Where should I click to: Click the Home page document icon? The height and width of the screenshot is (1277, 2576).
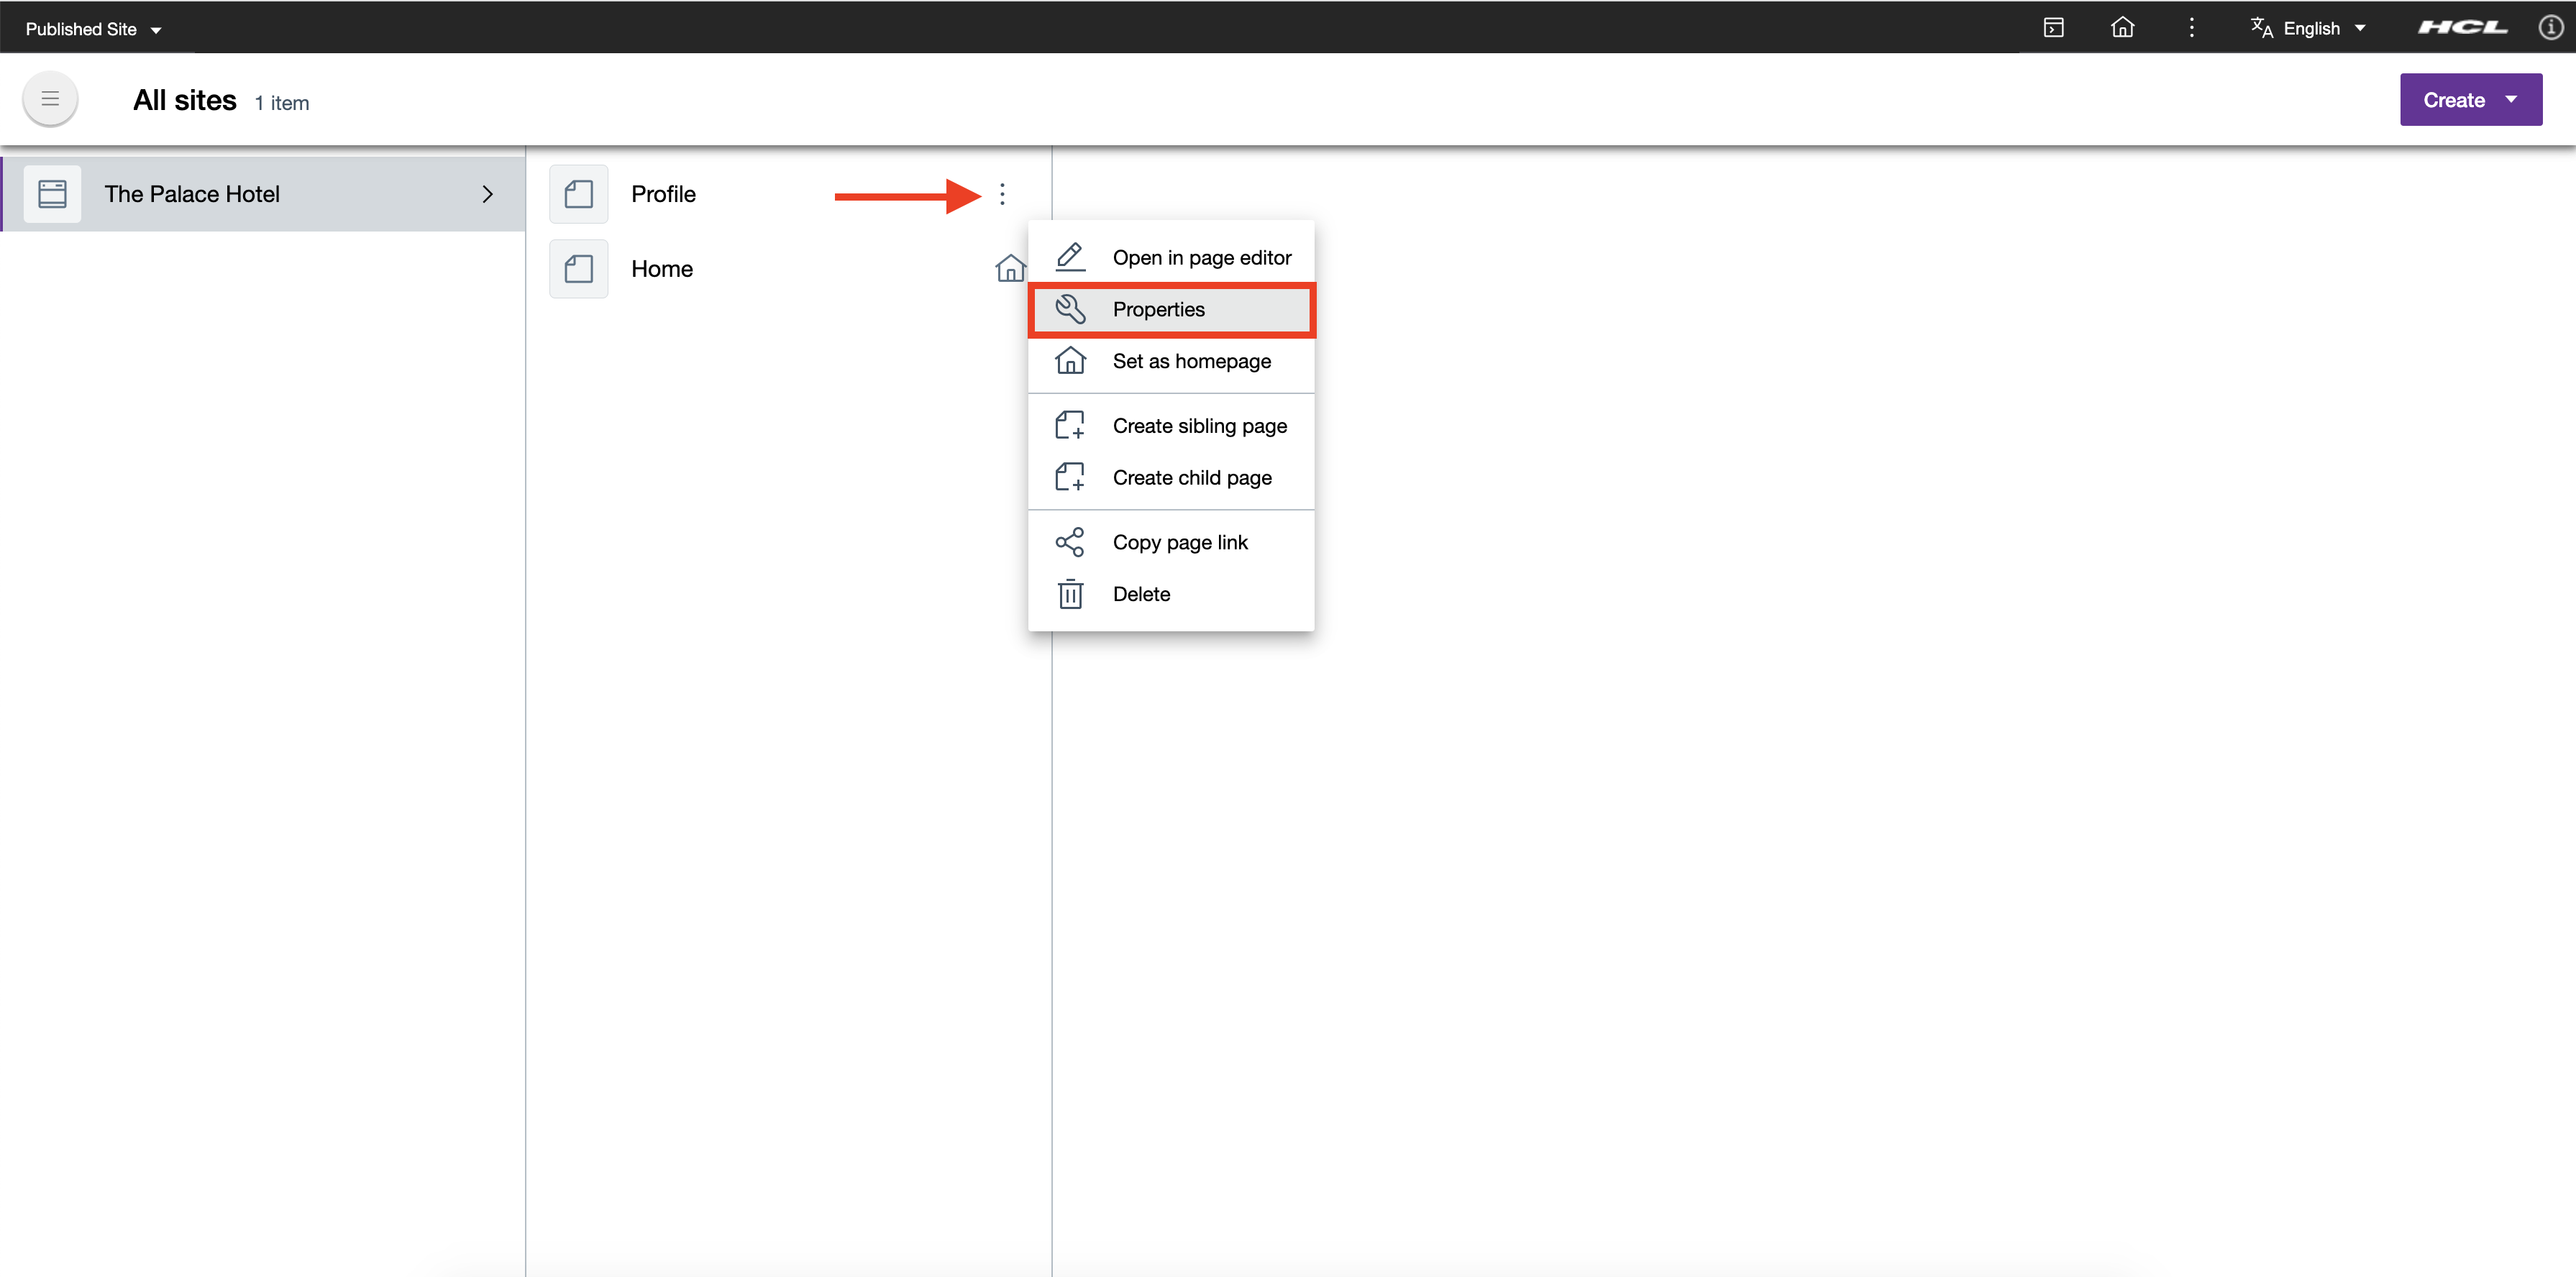[x=578, y=268]
